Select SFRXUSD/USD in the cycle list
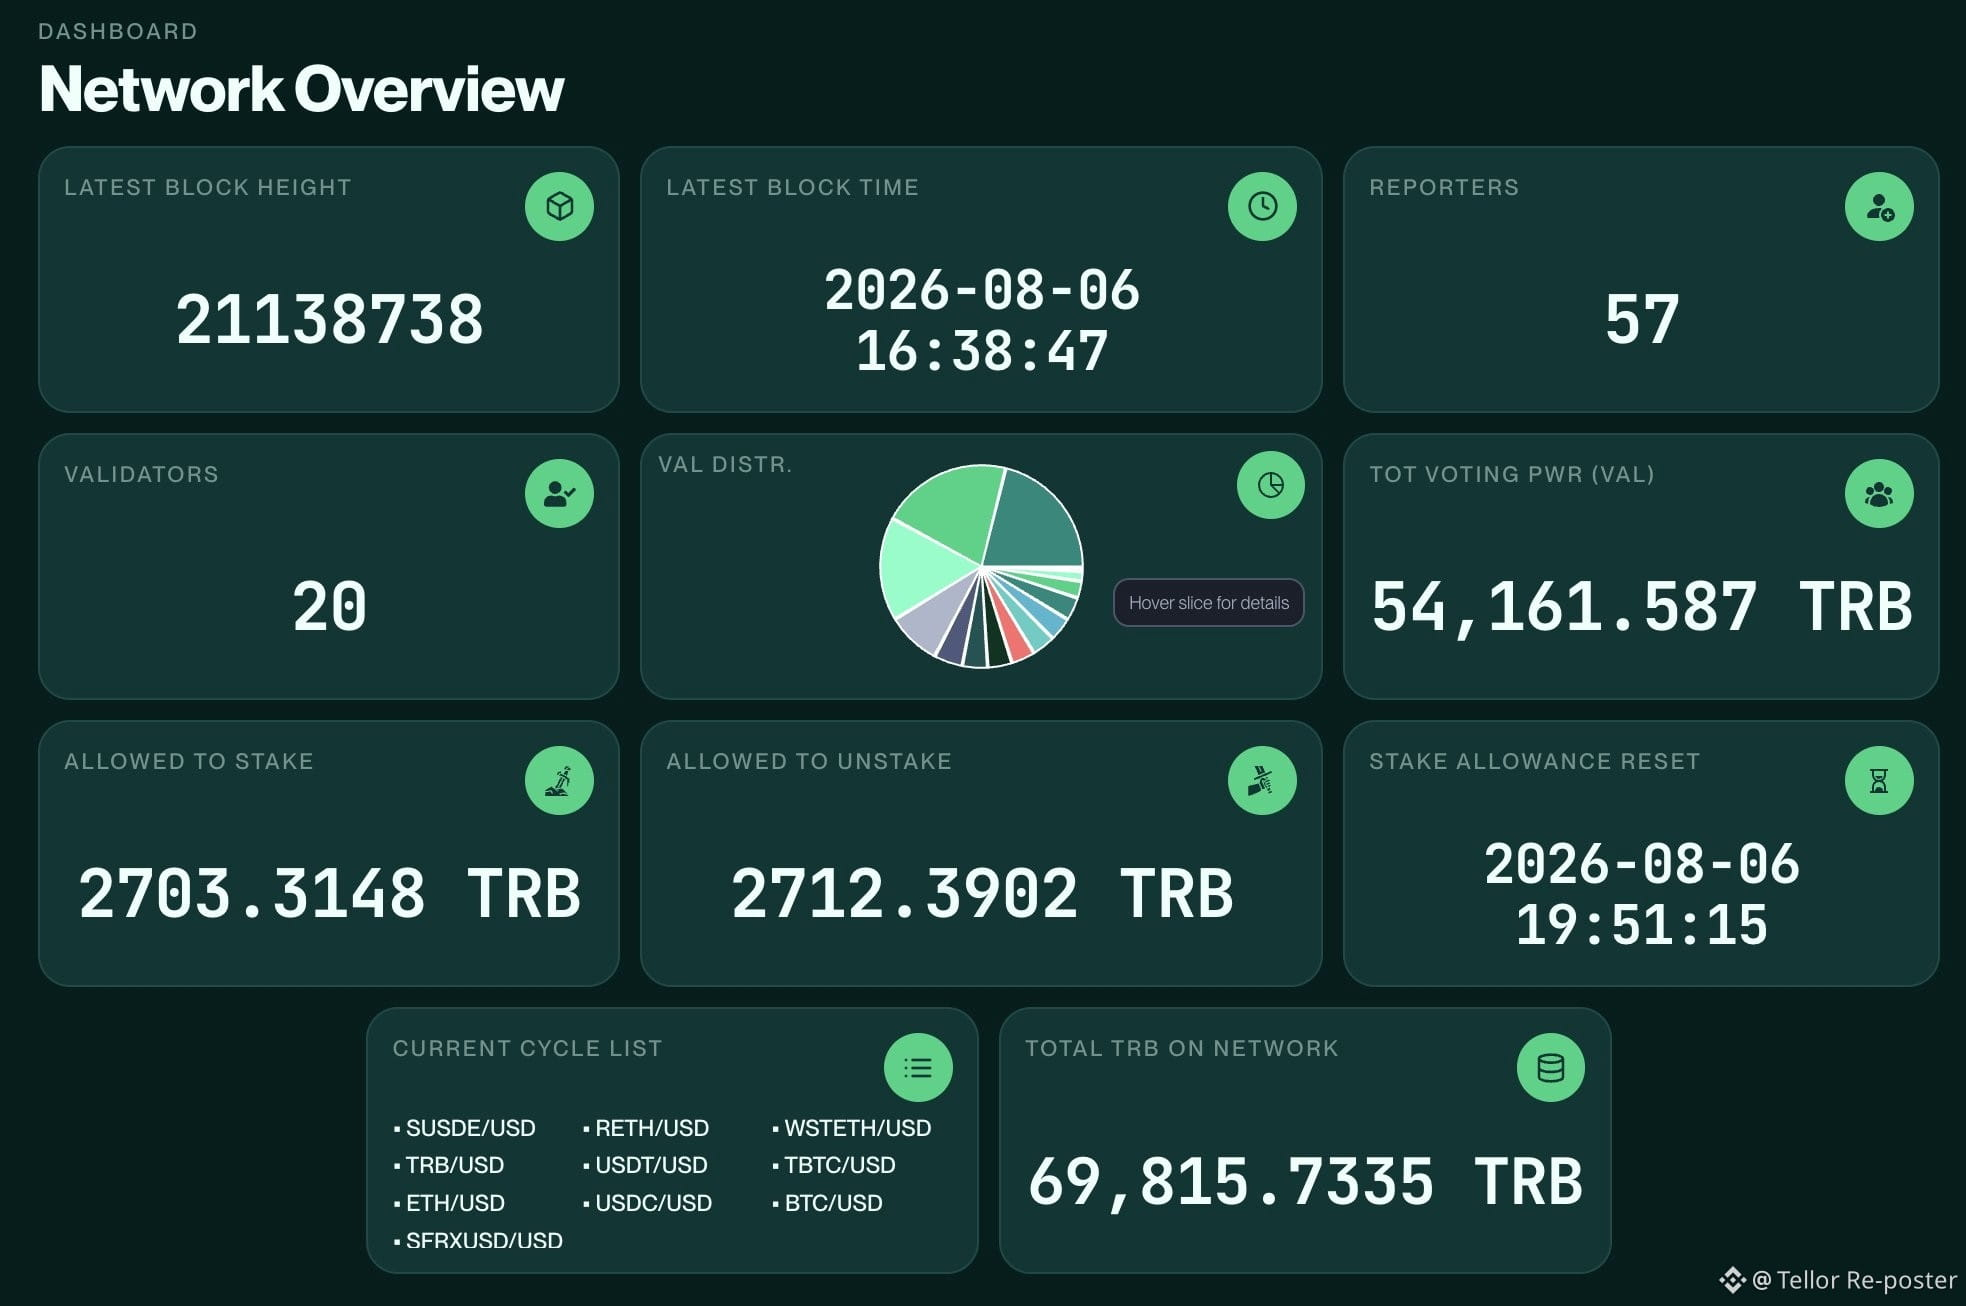The image size is (1966, 1306). pos(484,1240)
